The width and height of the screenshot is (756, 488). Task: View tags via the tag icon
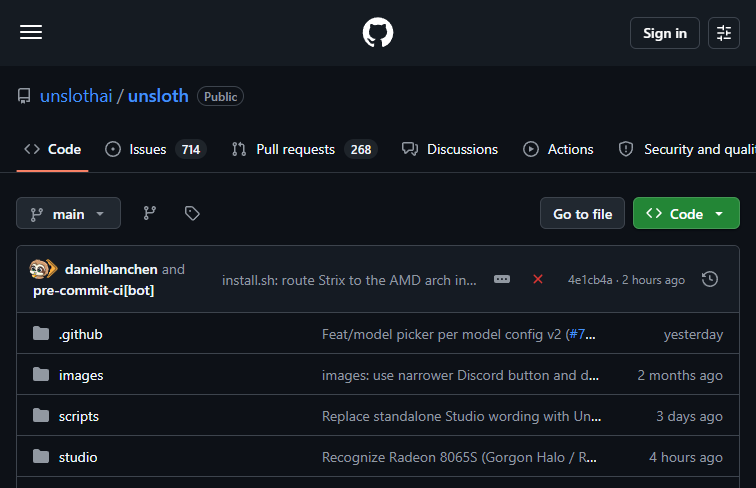click(192, 213)
